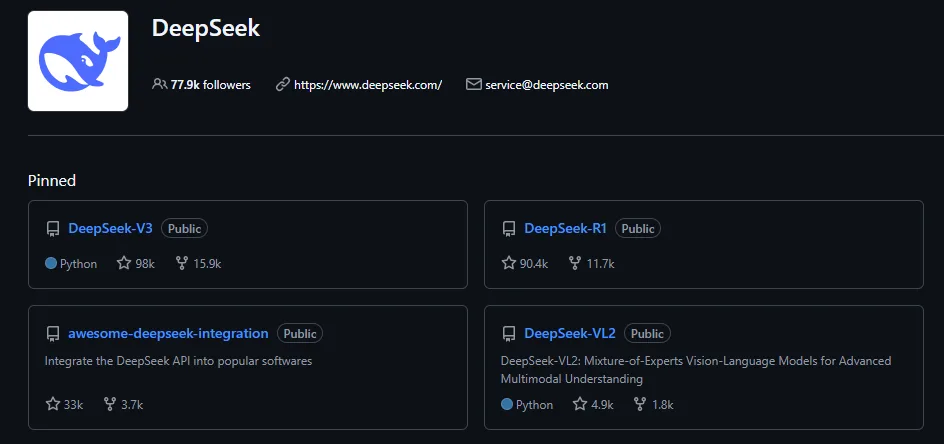This screenshot has width=944, height=444.
Task: Click the Pinned section heading
Action: point(52,180)
